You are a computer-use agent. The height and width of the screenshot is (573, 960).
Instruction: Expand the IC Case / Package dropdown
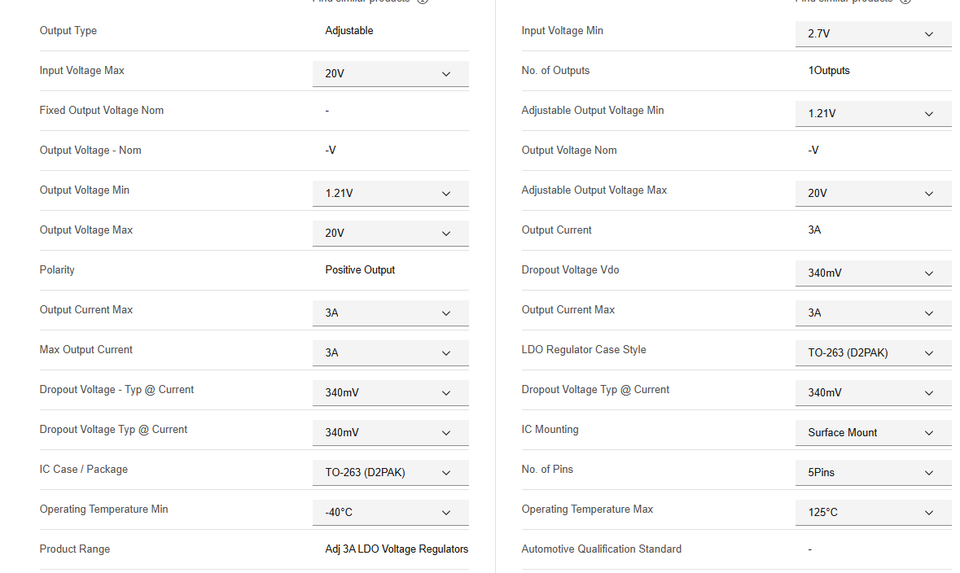[390, 472]
